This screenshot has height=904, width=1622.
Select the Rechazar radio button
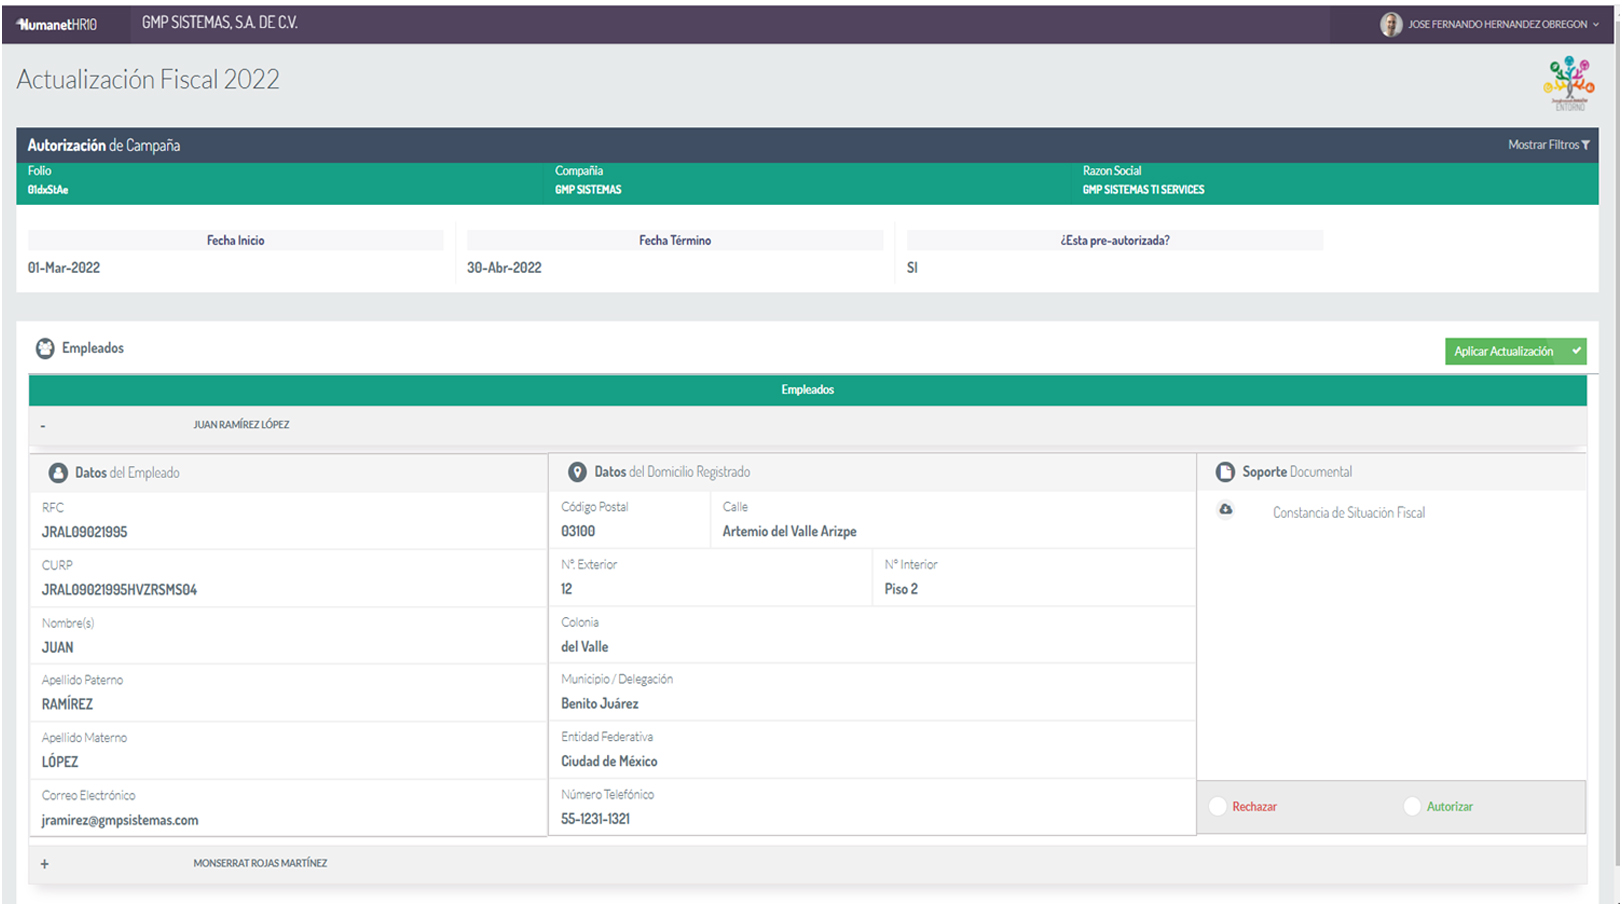[x=1218, y=806]
